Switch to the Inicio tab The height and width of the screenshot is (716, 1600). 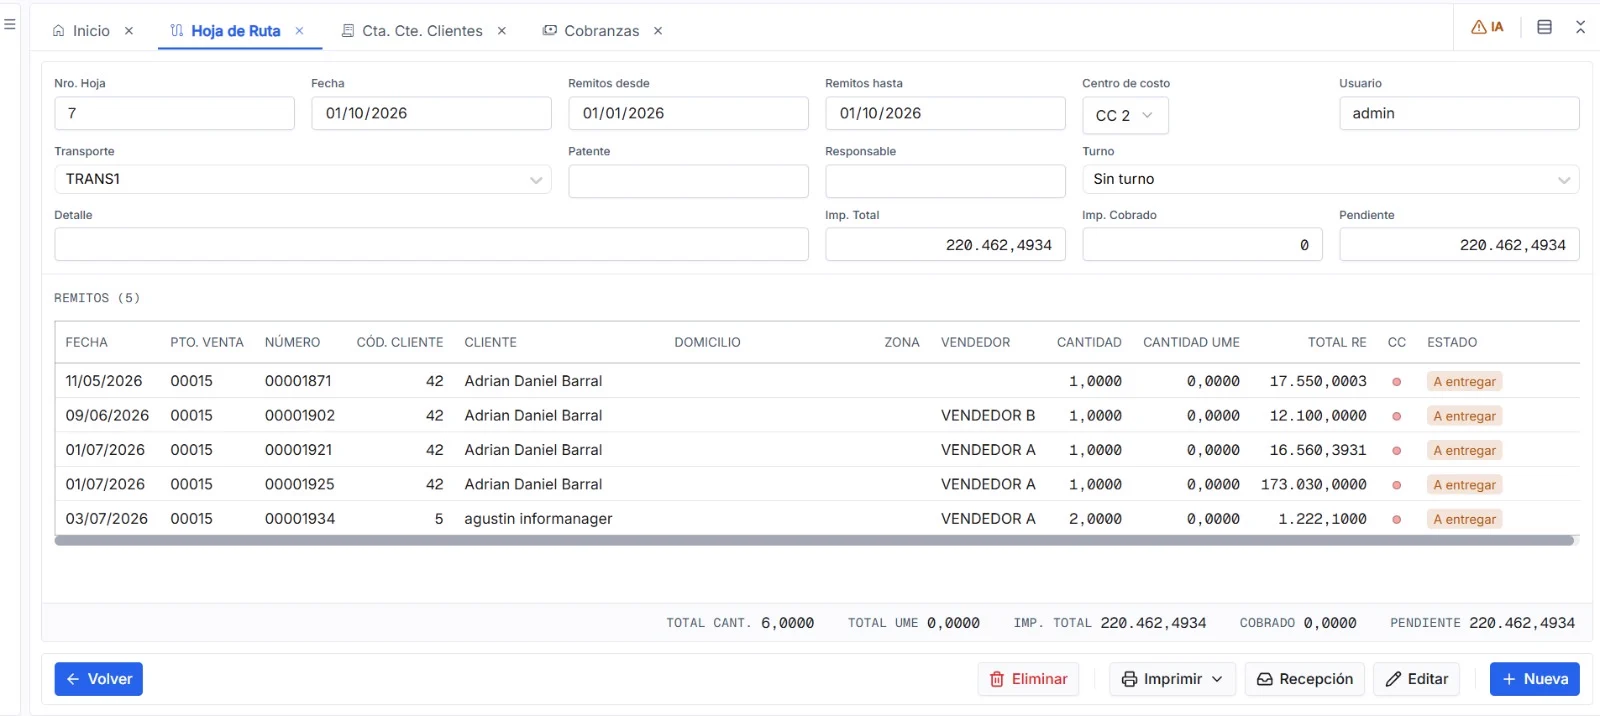(x=81, y=31)
